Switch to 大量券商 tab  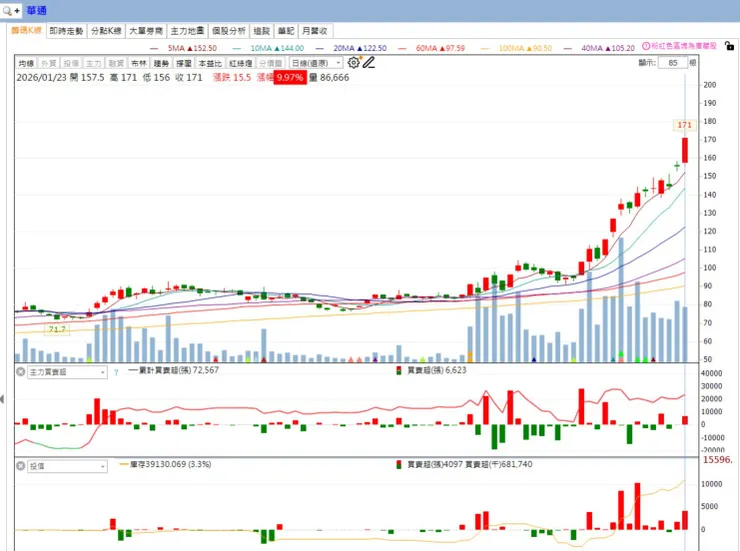pyautogui.click(x=146, y=31)
